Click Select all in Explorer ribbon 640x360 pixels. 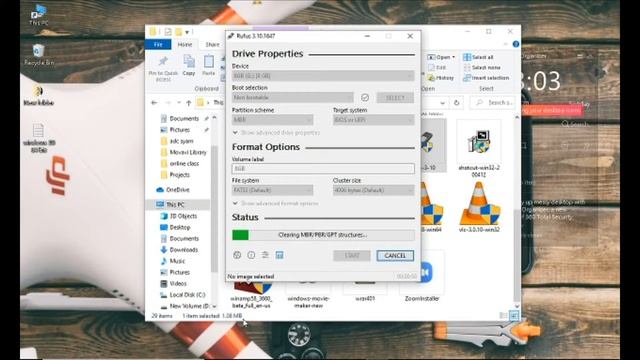point(478,57)
